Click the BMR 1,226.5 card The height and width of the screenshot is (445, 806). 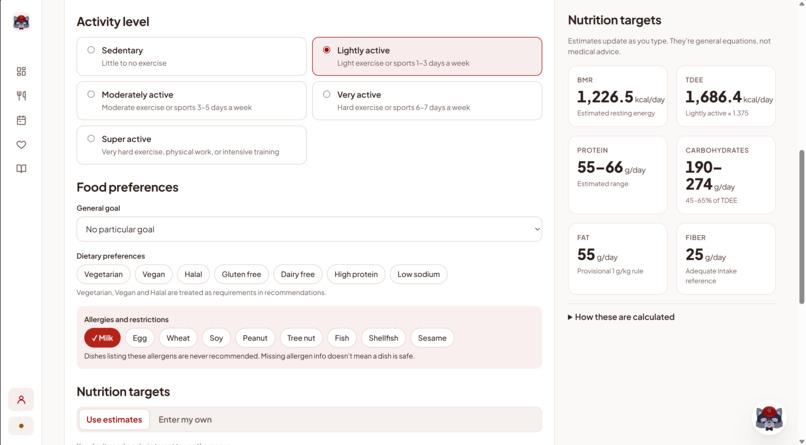coord(617,96)
